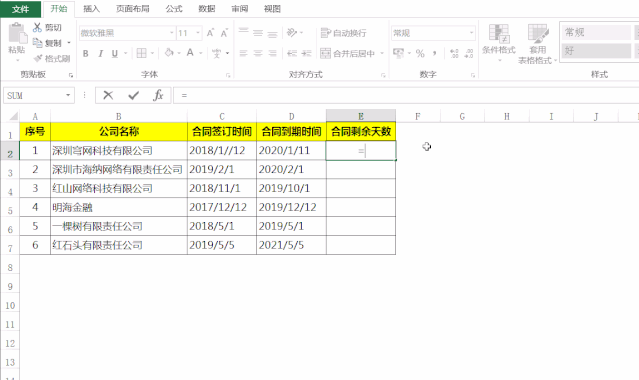
Task: Switch to the Data (数据) tab
Action: click(207, 9)
